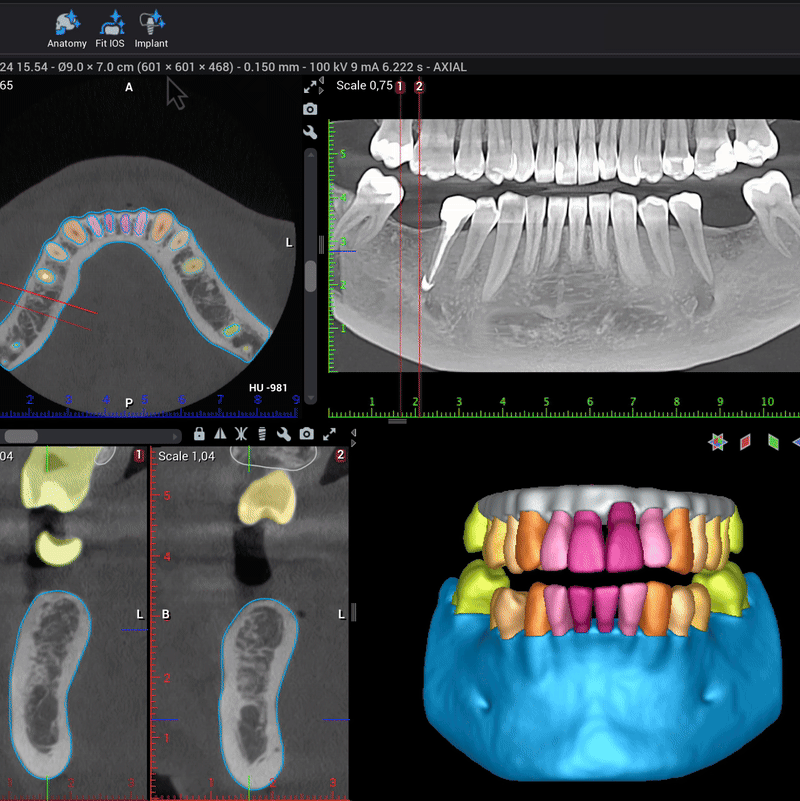
Task: Select cross-section marker 1 on panoramic
Action: pos(400,87)
